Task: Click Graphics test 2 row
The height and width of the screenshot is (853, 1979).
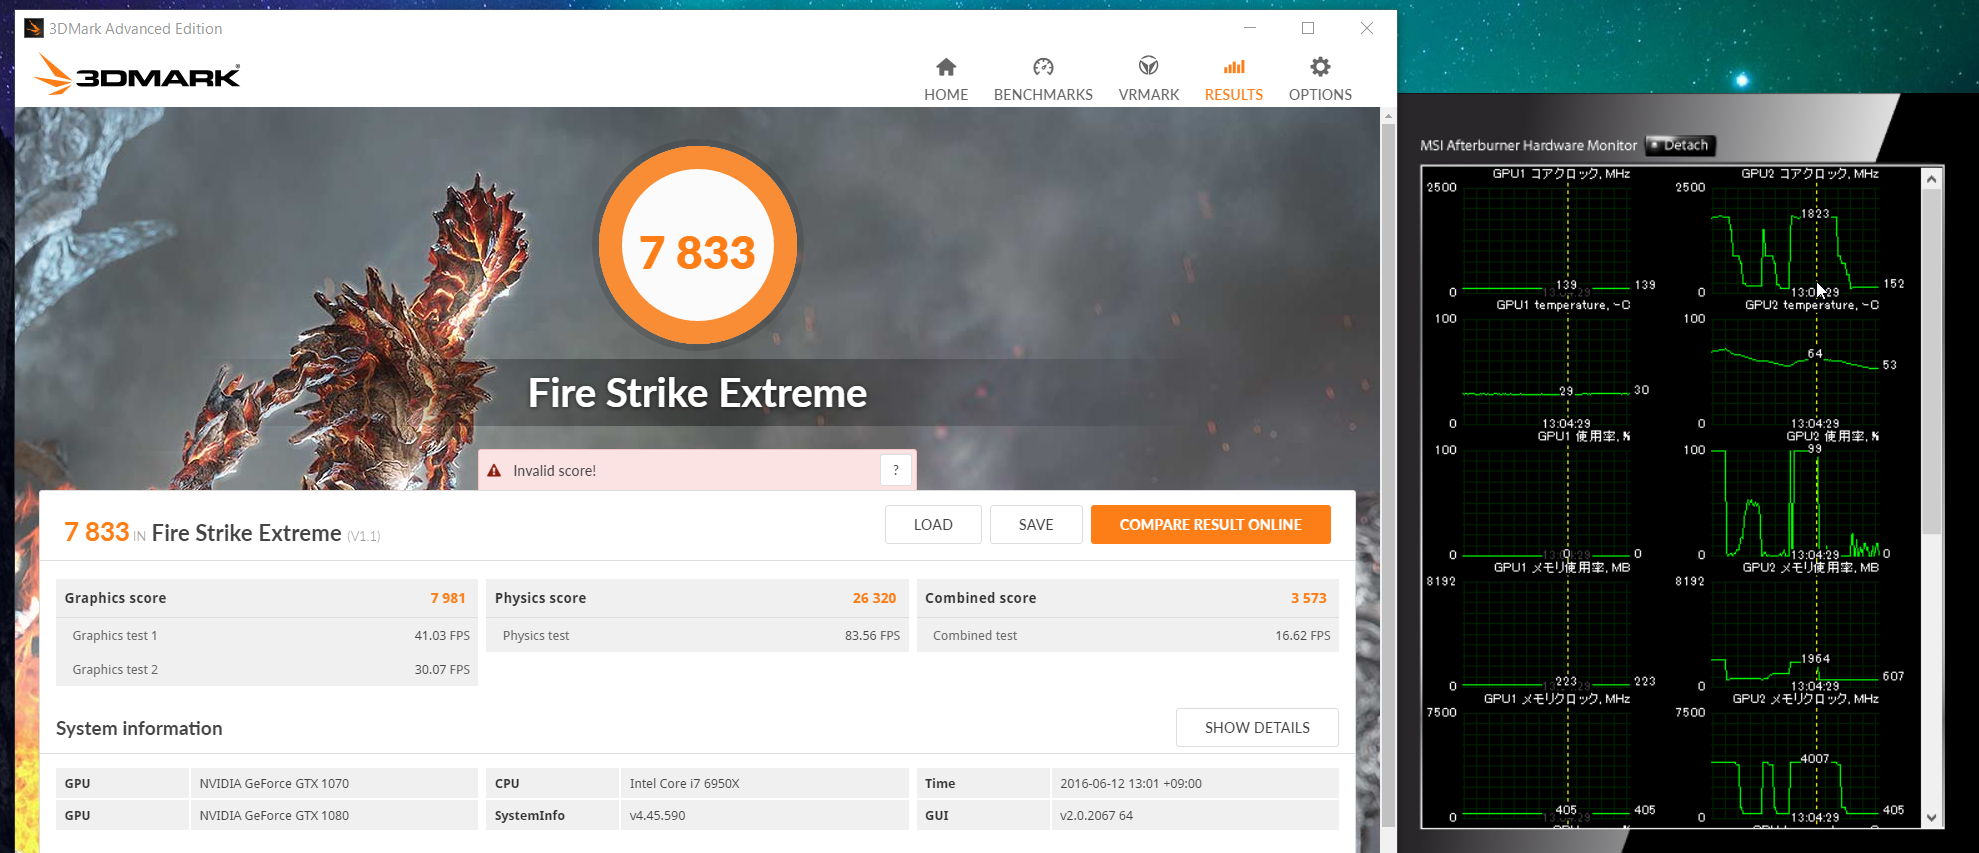Action: point(267,669)
